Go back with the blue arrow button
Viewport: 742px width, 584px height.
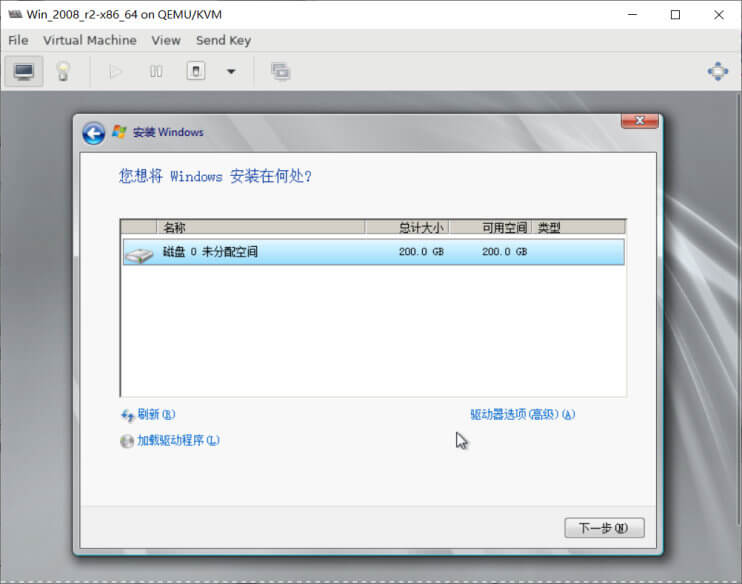pyautogui.click(x=94, y=133)
